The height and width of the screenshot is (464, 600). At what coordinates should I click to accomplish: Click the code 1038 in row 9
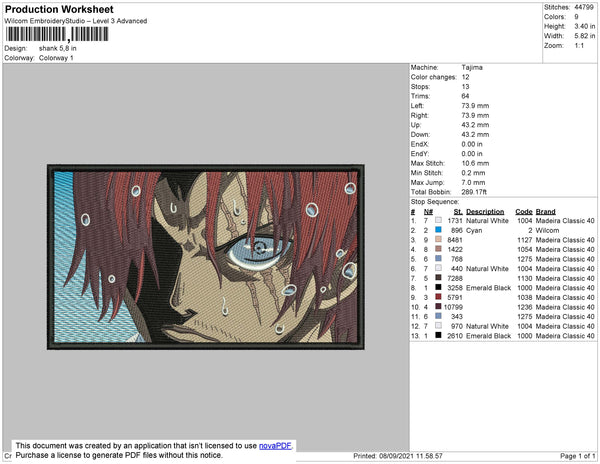tap(525, 297)
